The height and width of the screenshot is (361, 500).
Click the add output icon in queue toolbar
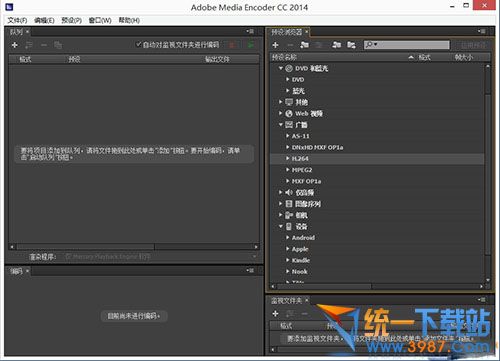(29, 45)
